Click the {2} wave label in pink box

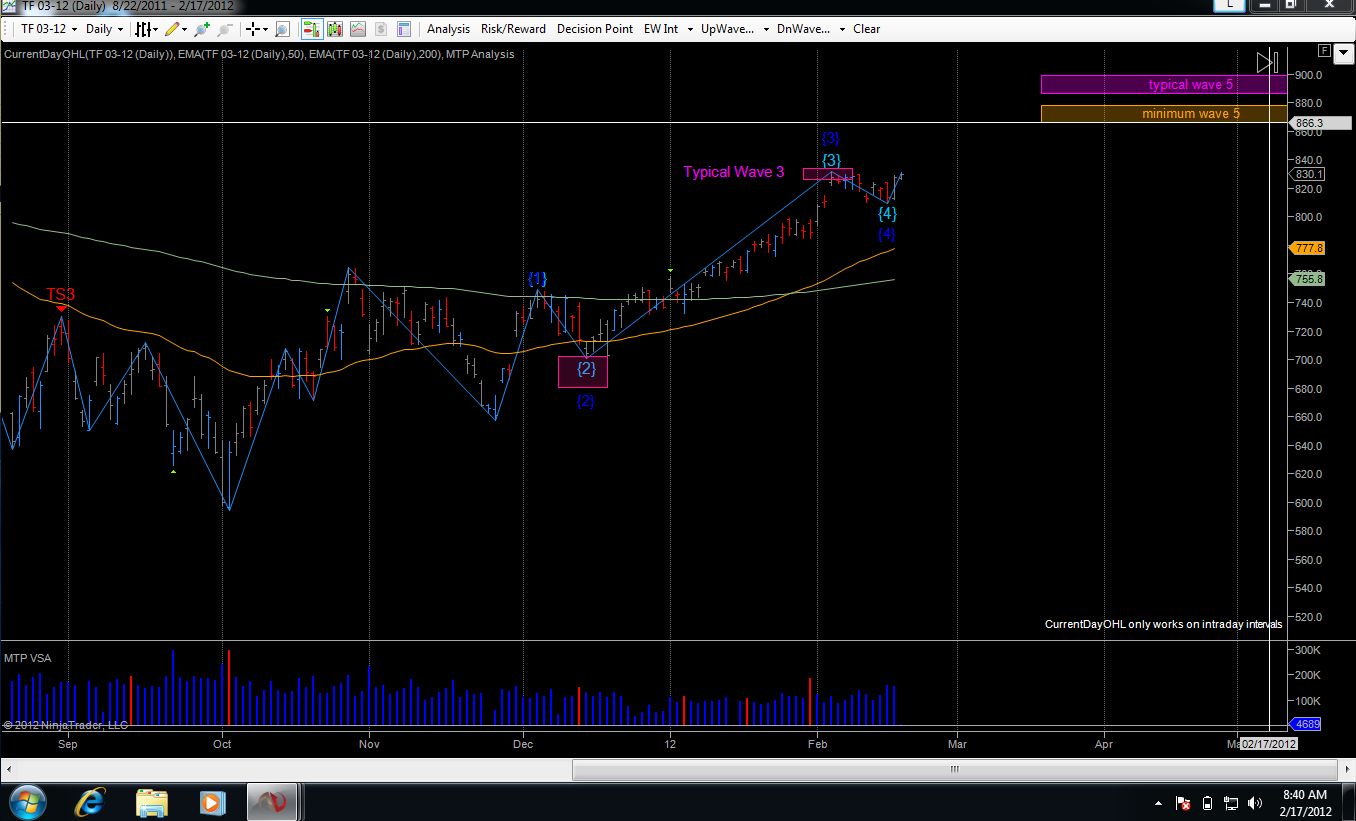[586, 369]
